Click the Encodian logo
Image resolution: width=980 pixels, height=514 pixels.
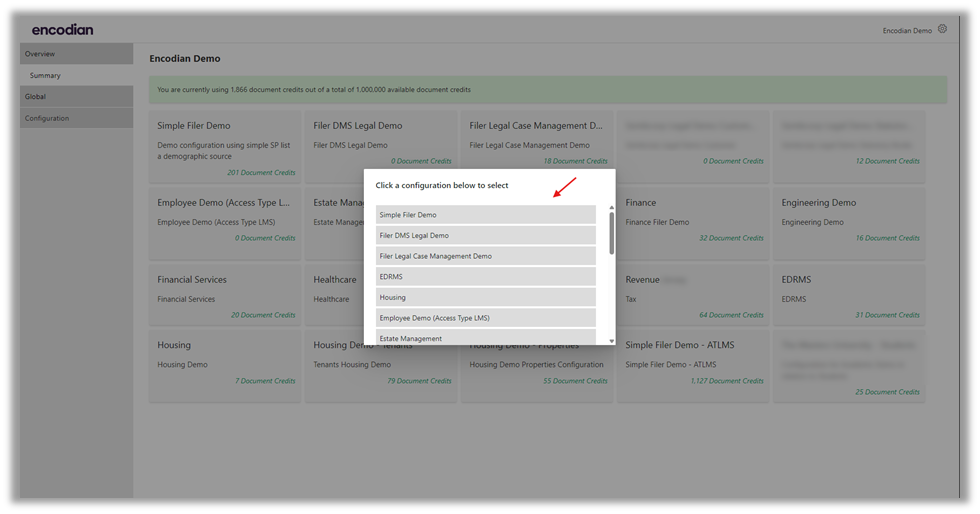click(x=62, y=30)
